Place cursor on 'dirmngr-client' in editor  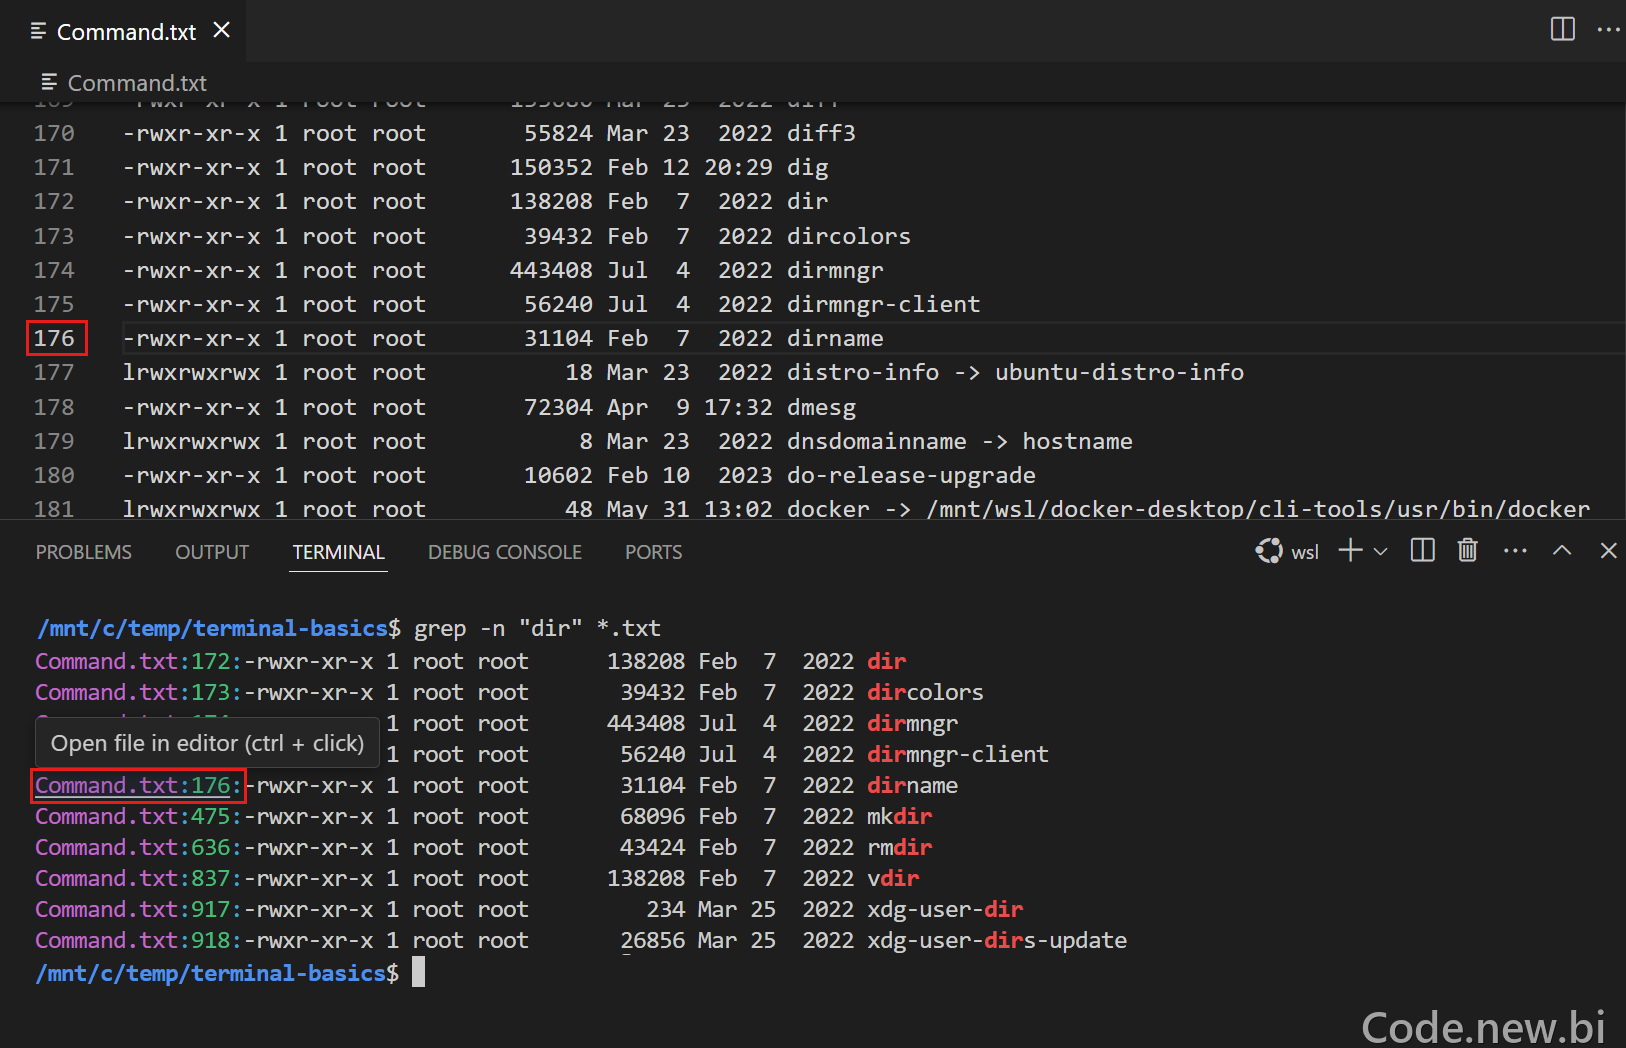[x=884, y=304]
